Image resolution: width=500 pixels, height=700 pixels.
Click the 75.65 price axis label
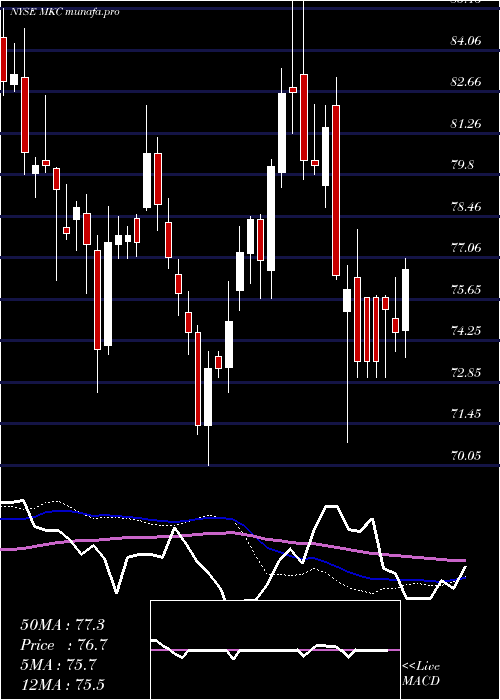466,290
